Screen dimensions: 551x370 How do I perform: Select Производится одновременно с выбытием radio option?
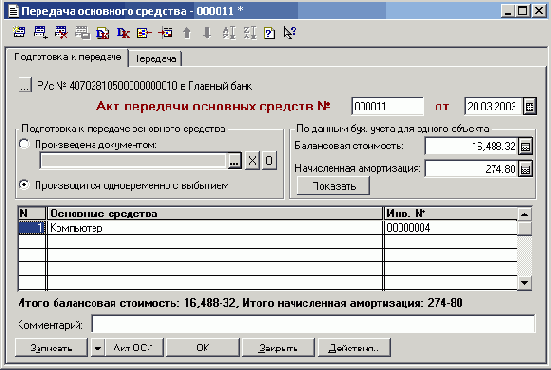(x=24, y=184)
